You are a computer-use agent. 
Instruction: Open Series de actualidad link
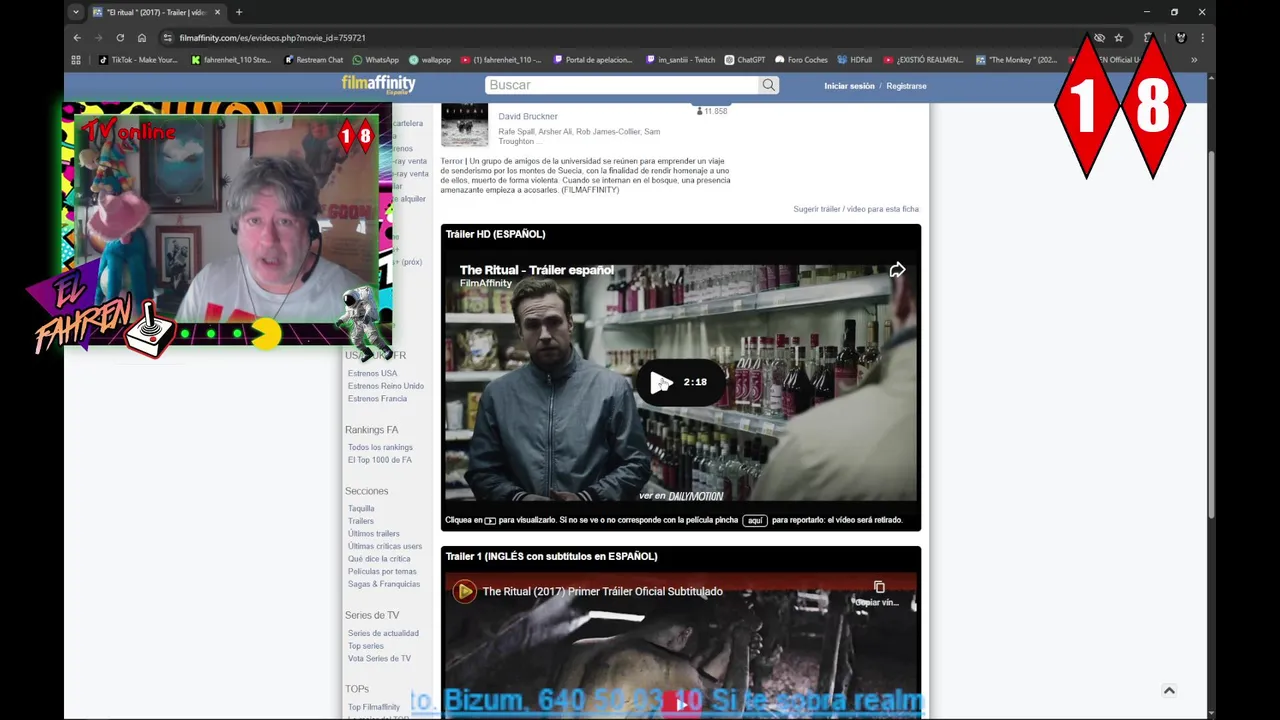tap(383, 633)
